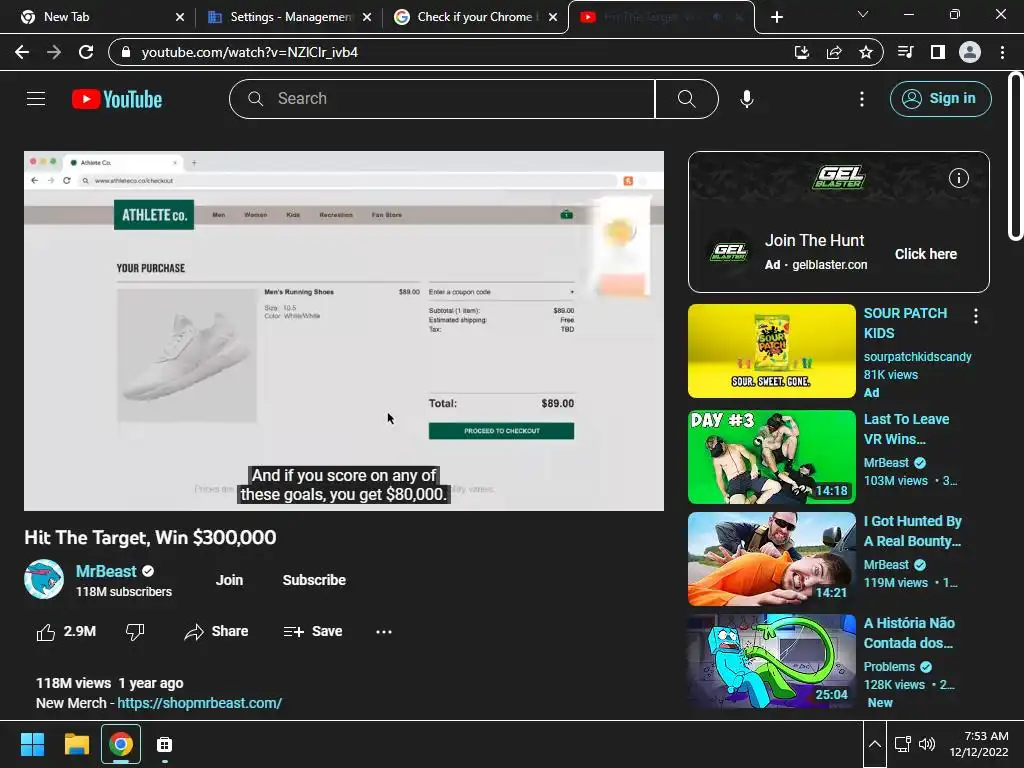1024x768 pixels.
Task: Open Chrome from taskbar
Action: [x=121, y=744]
